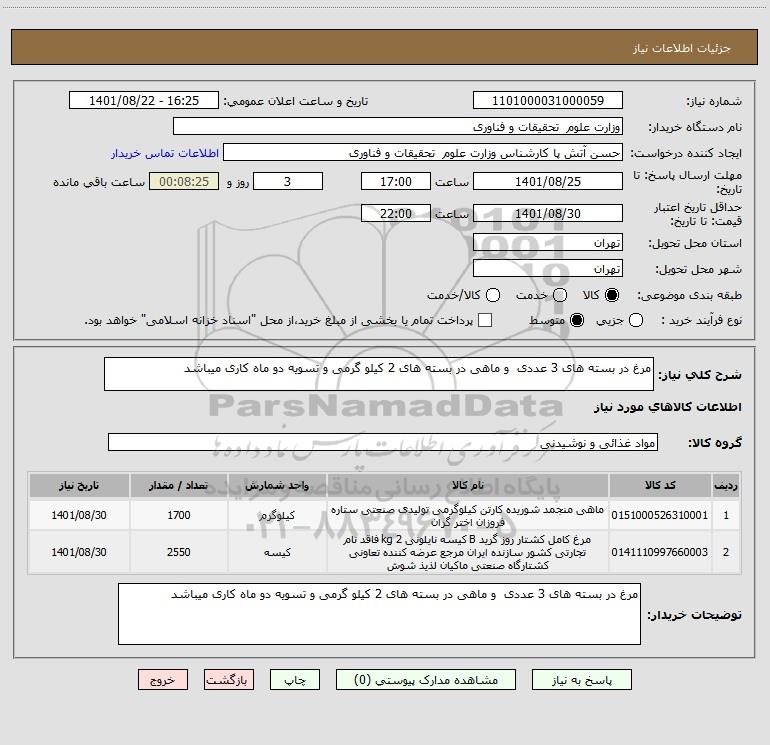This screenshot has width=770, height=745.
Task: Click need date 1401/08/30 in row 2
Action: coord(79,552)
